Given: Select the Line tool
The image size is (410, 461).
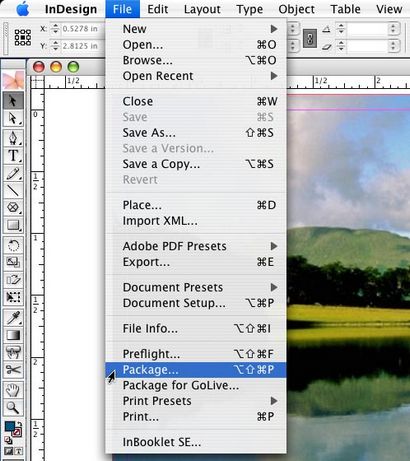Looking at the screenshot, I should point(13,191).
